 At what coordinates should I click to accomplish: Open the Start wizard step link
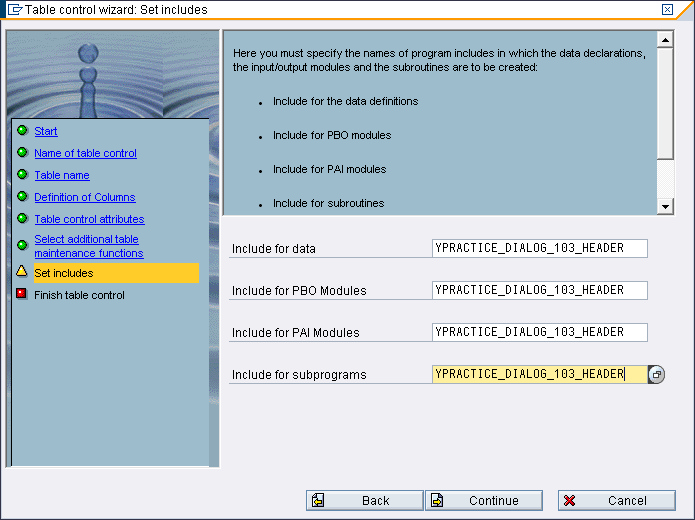[46, 131]
